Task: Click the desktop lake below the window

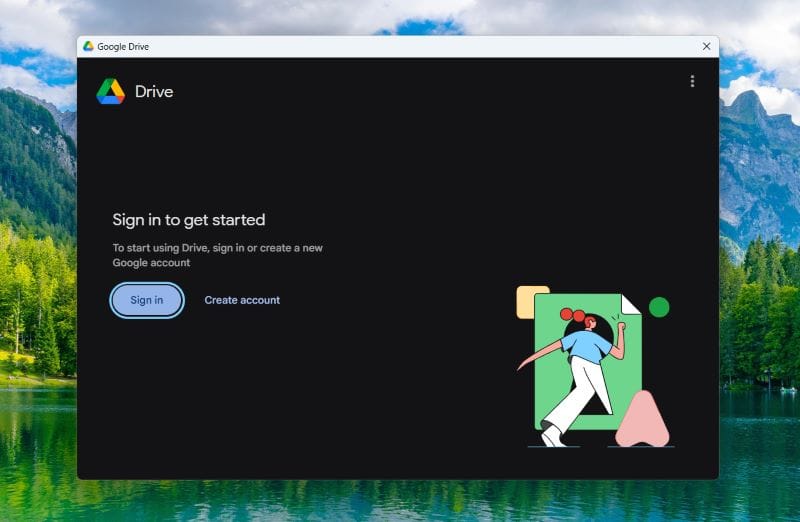Action: click(x=400, y=500)
